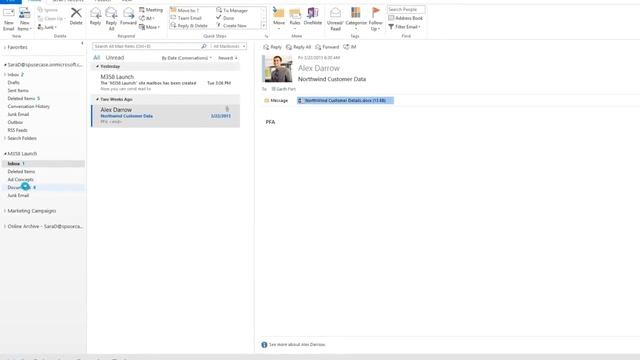Collapse the folder pane arrow

pyautogui.click(x=82, y=43)
